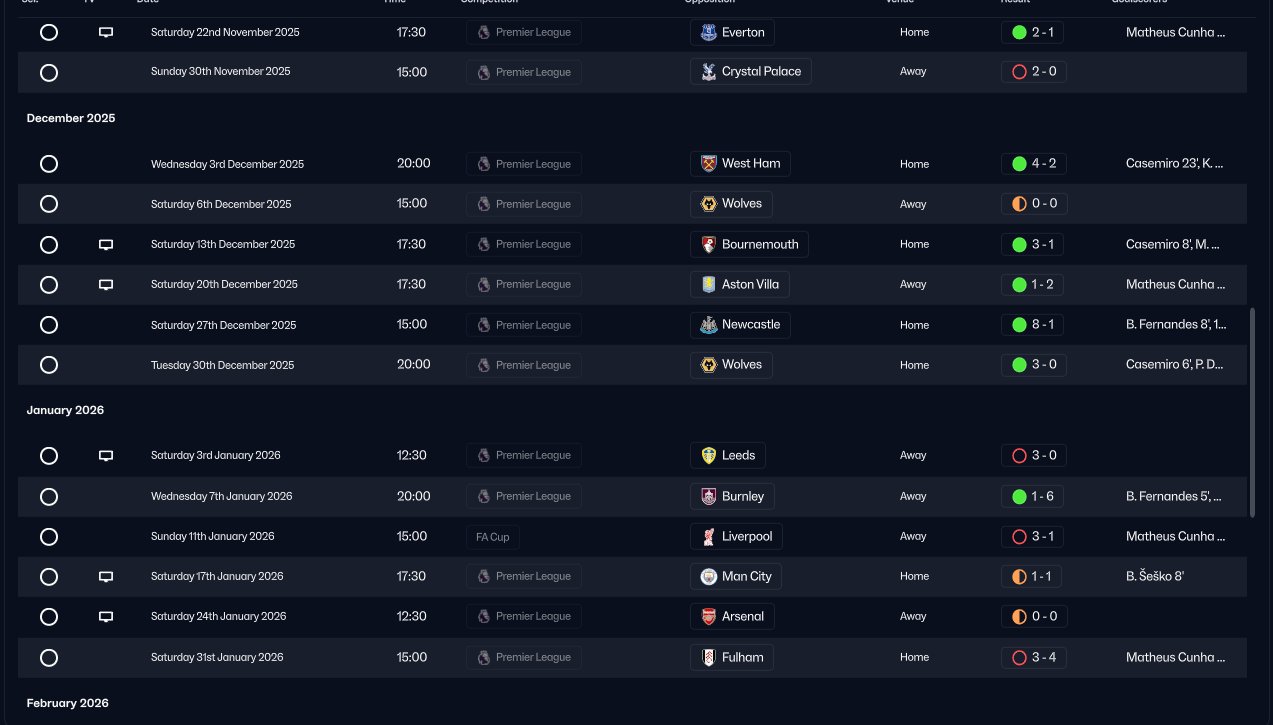This screenshot has height=725, width=1273.
Task: Click the green win indicator for Newcastle 8 - 1
Action: click(1019, 325)
